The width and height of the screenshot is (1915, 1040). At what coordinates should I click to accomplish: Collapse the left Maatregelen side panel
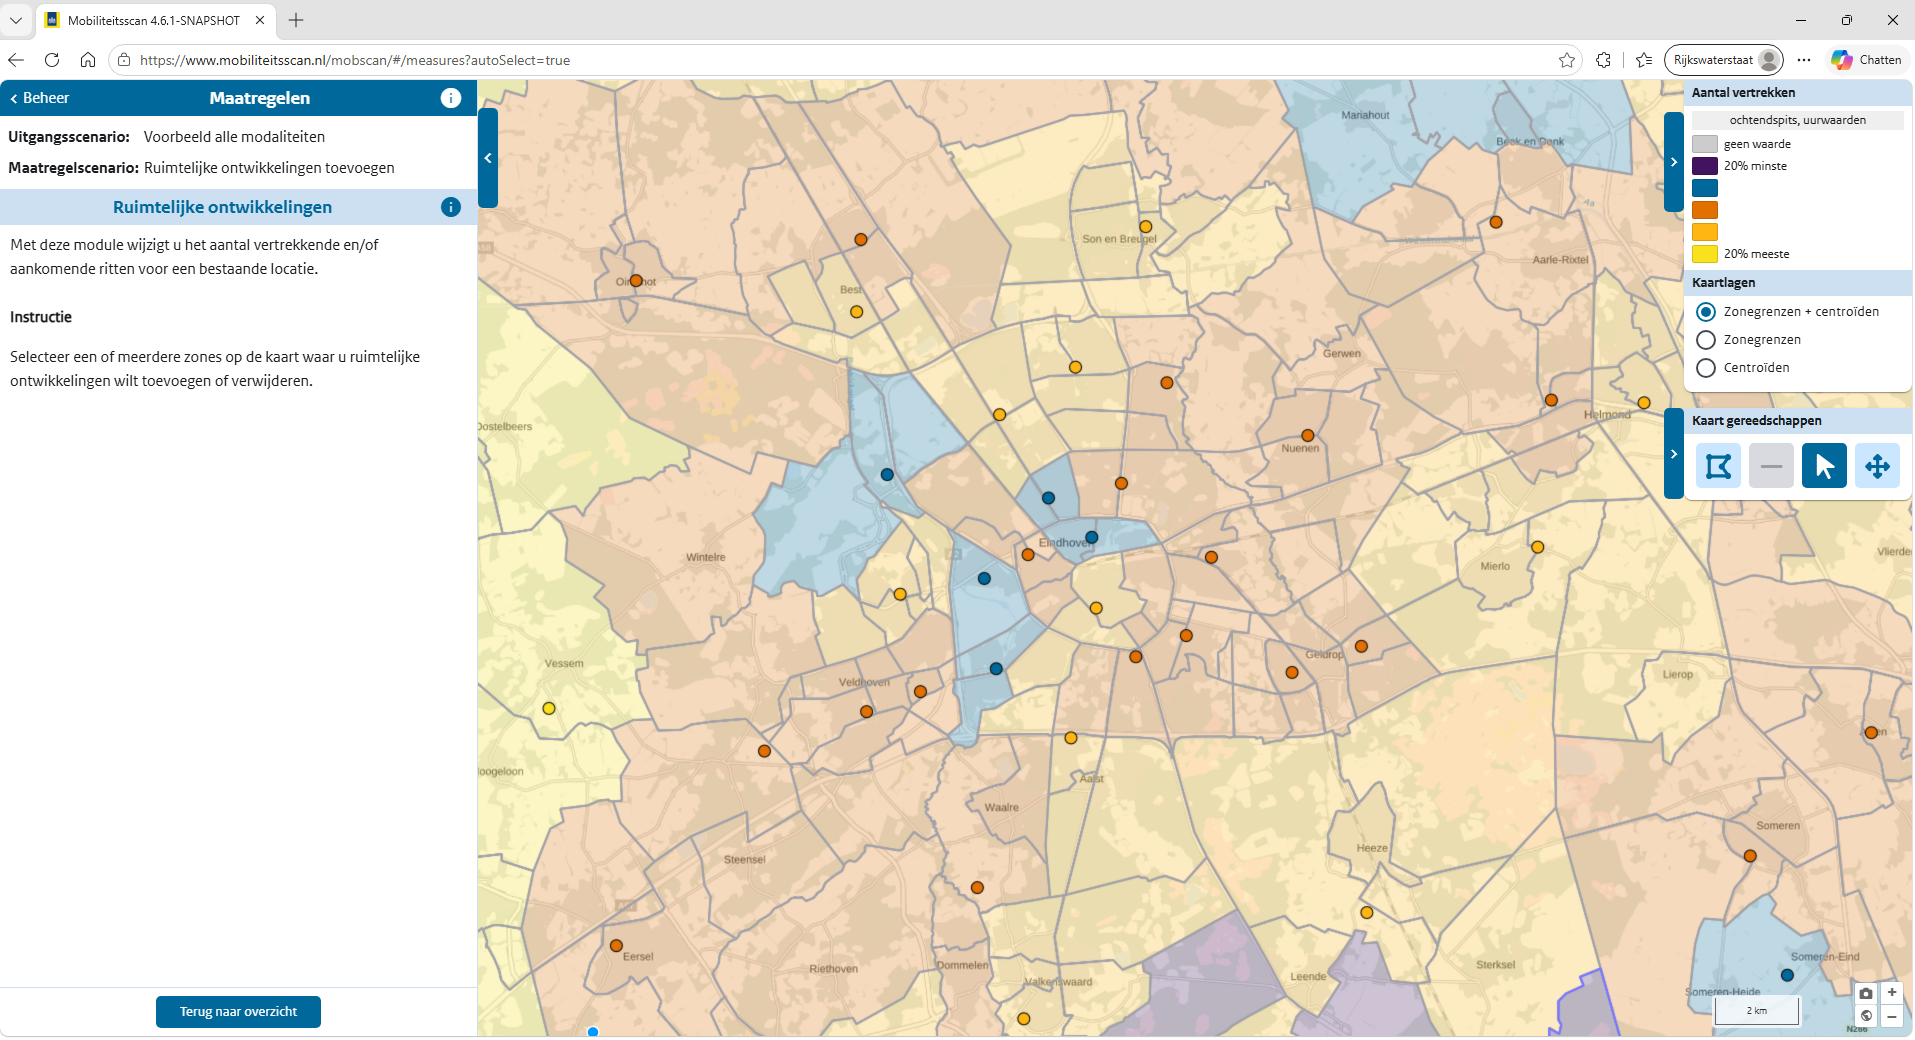tap(488, 158)
